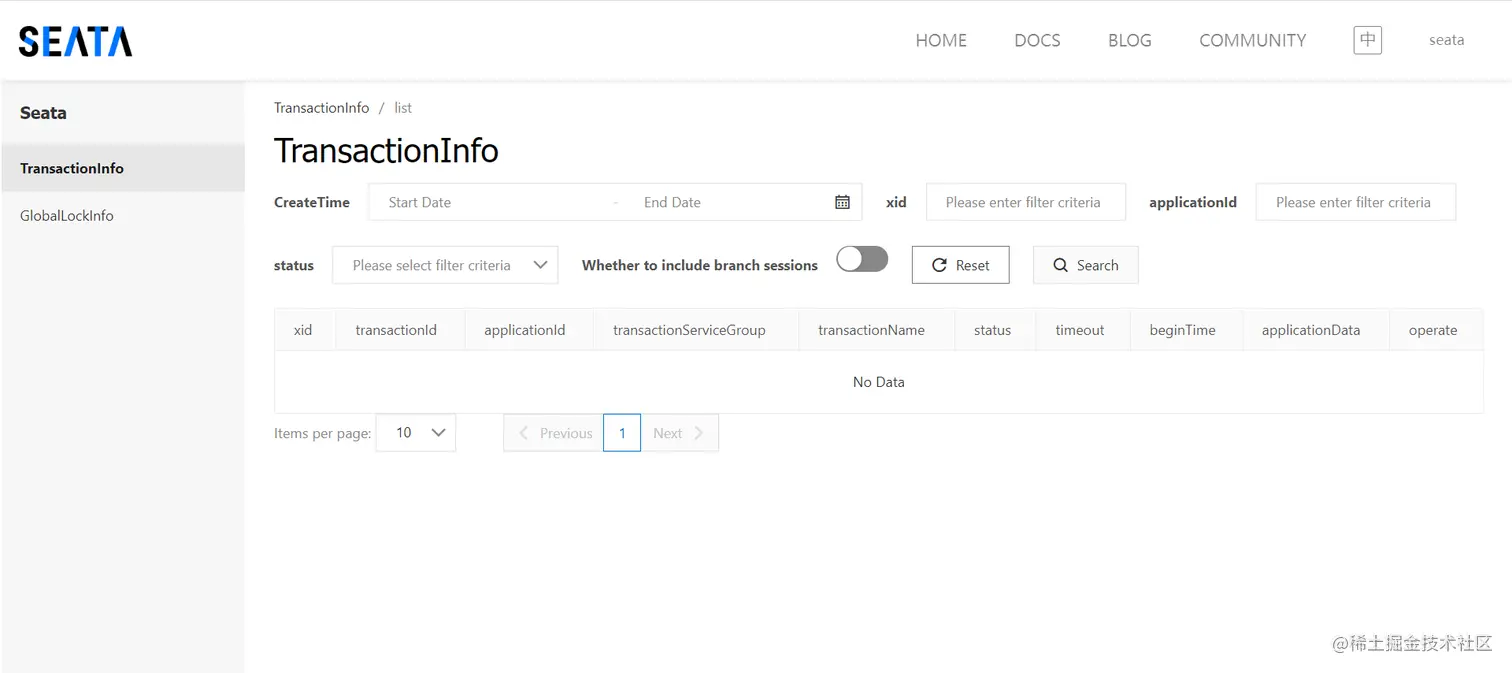Toggle include branch sessions switch
The image size is (1512, 673).
click(862, 260)
